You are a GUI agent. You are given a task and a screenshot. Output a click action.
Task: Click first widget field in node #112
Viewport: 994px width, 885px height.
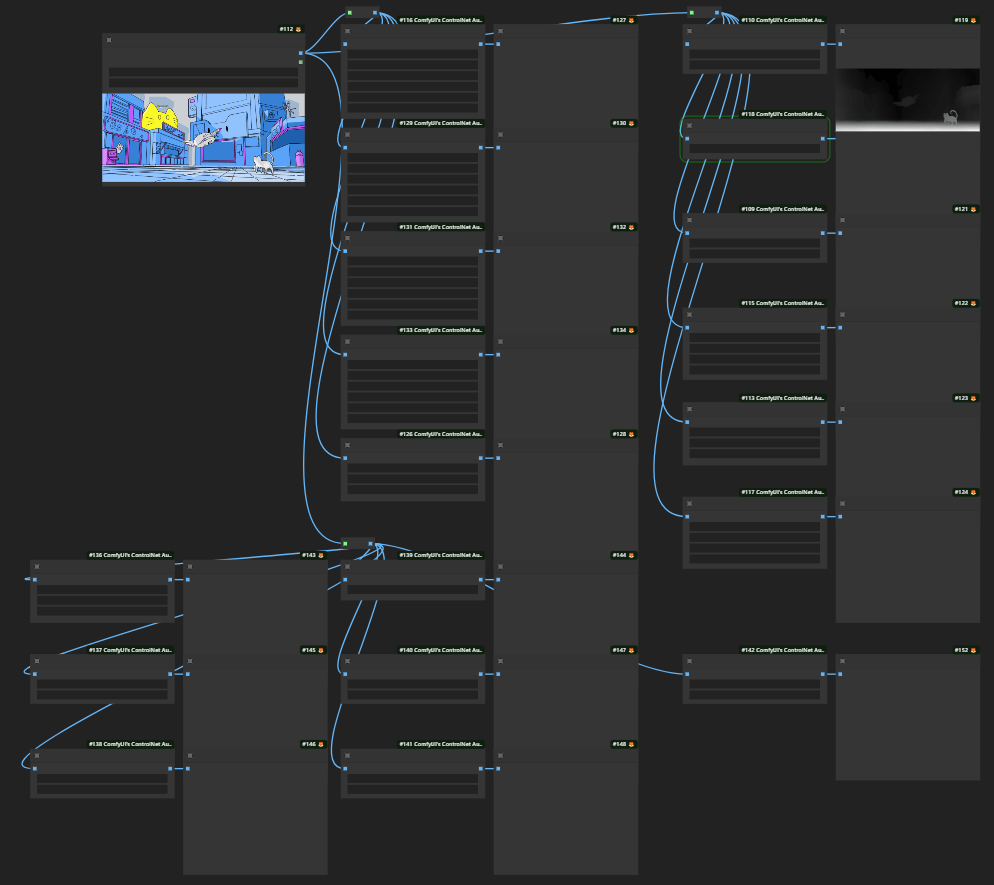203,72
